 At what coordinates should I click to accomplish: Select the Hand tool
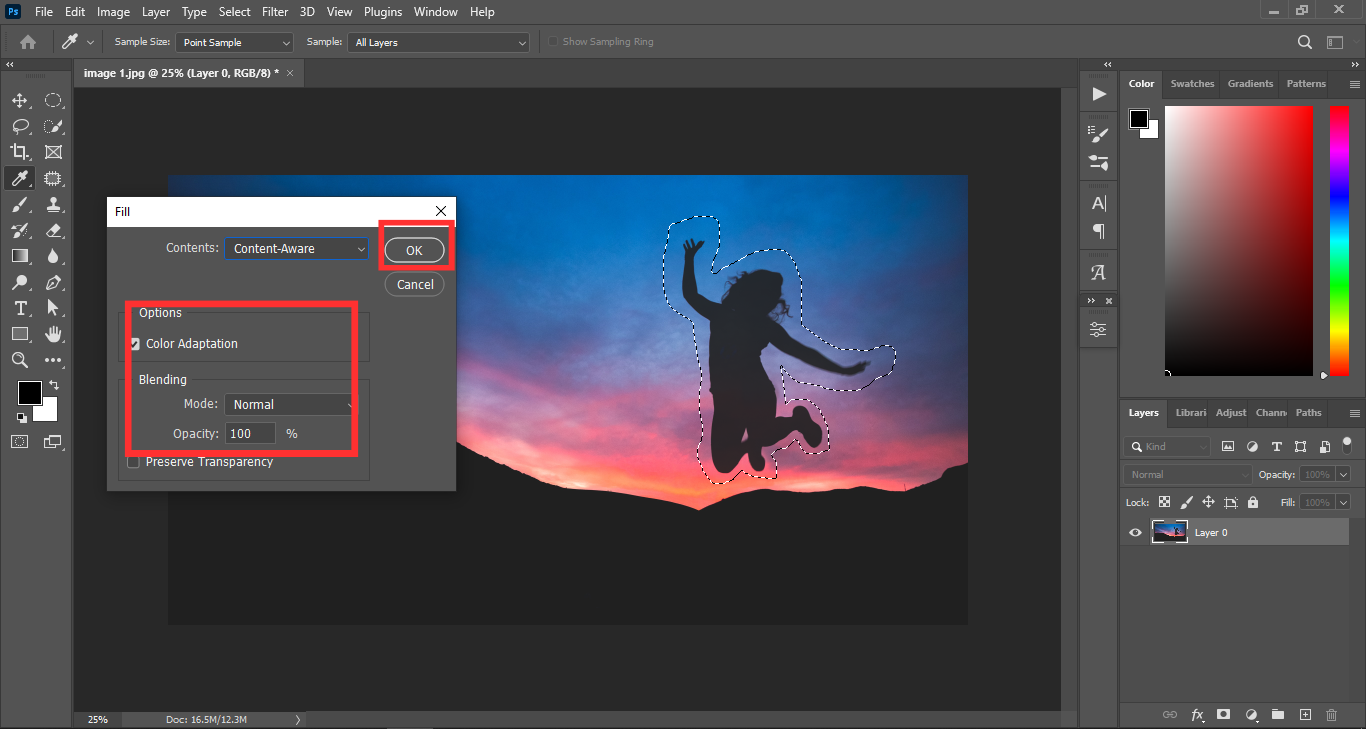(x=53, y=334)
